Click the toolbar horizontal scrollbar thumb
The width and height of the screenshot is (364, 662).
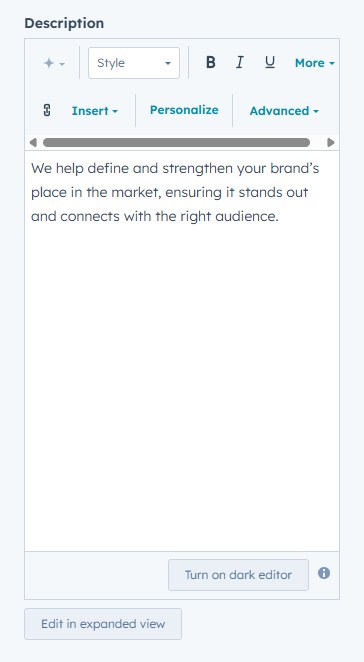tap(176, 143)
